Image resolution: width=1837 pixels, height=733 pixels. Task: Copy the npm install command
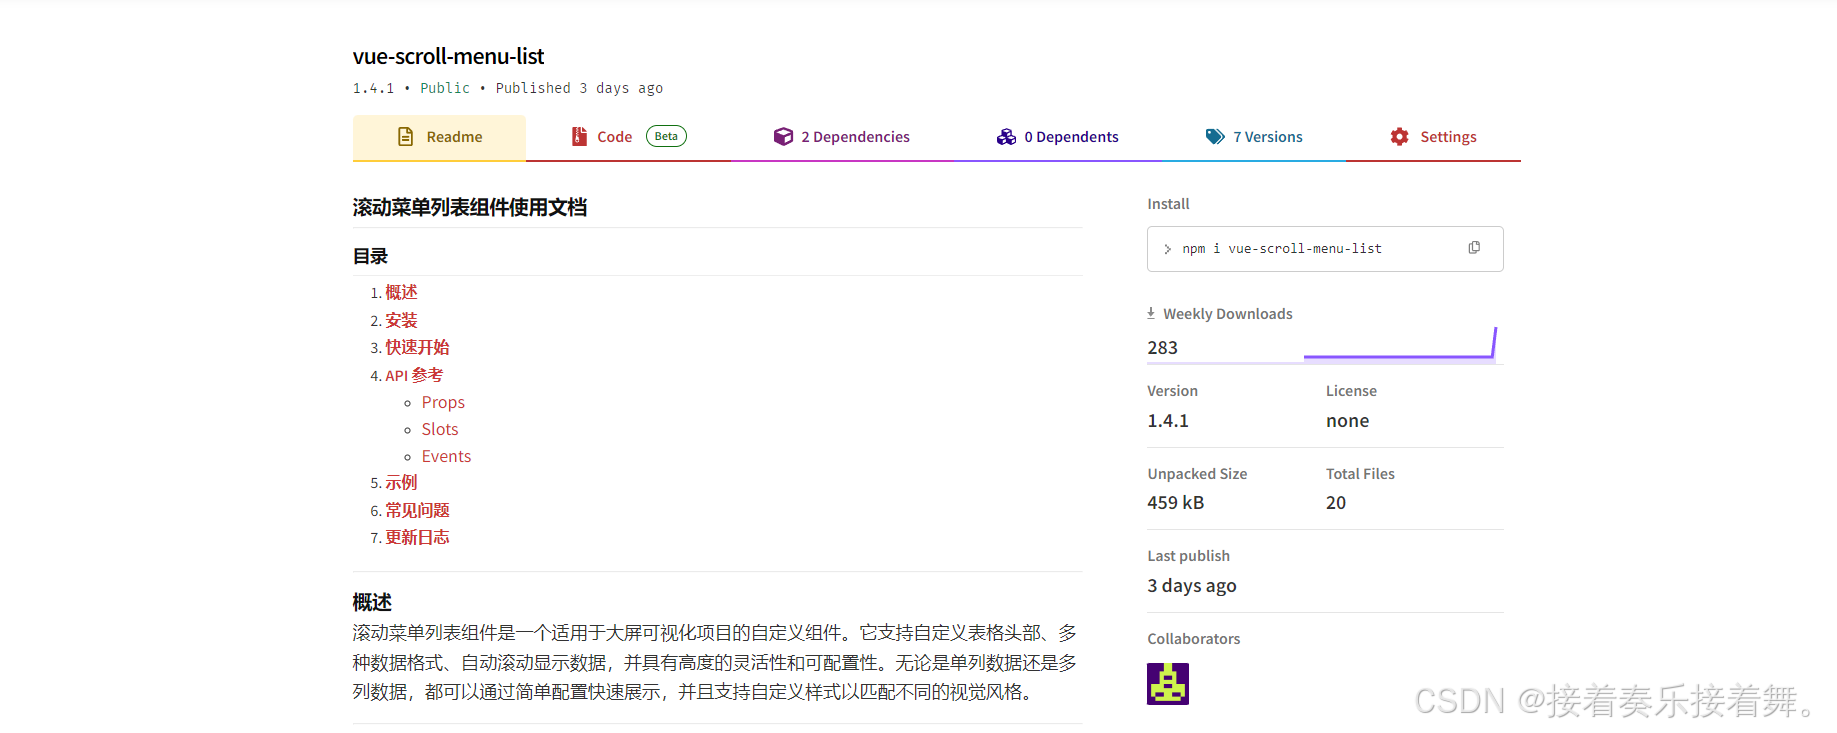coord(1474,248)
